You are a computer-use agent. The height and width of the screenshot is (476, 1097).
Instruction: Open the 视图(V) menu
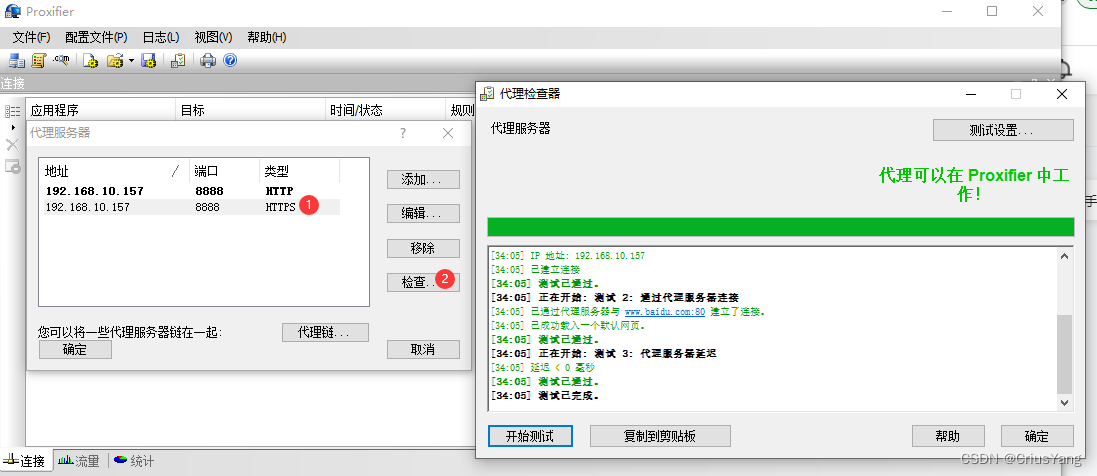213,37
